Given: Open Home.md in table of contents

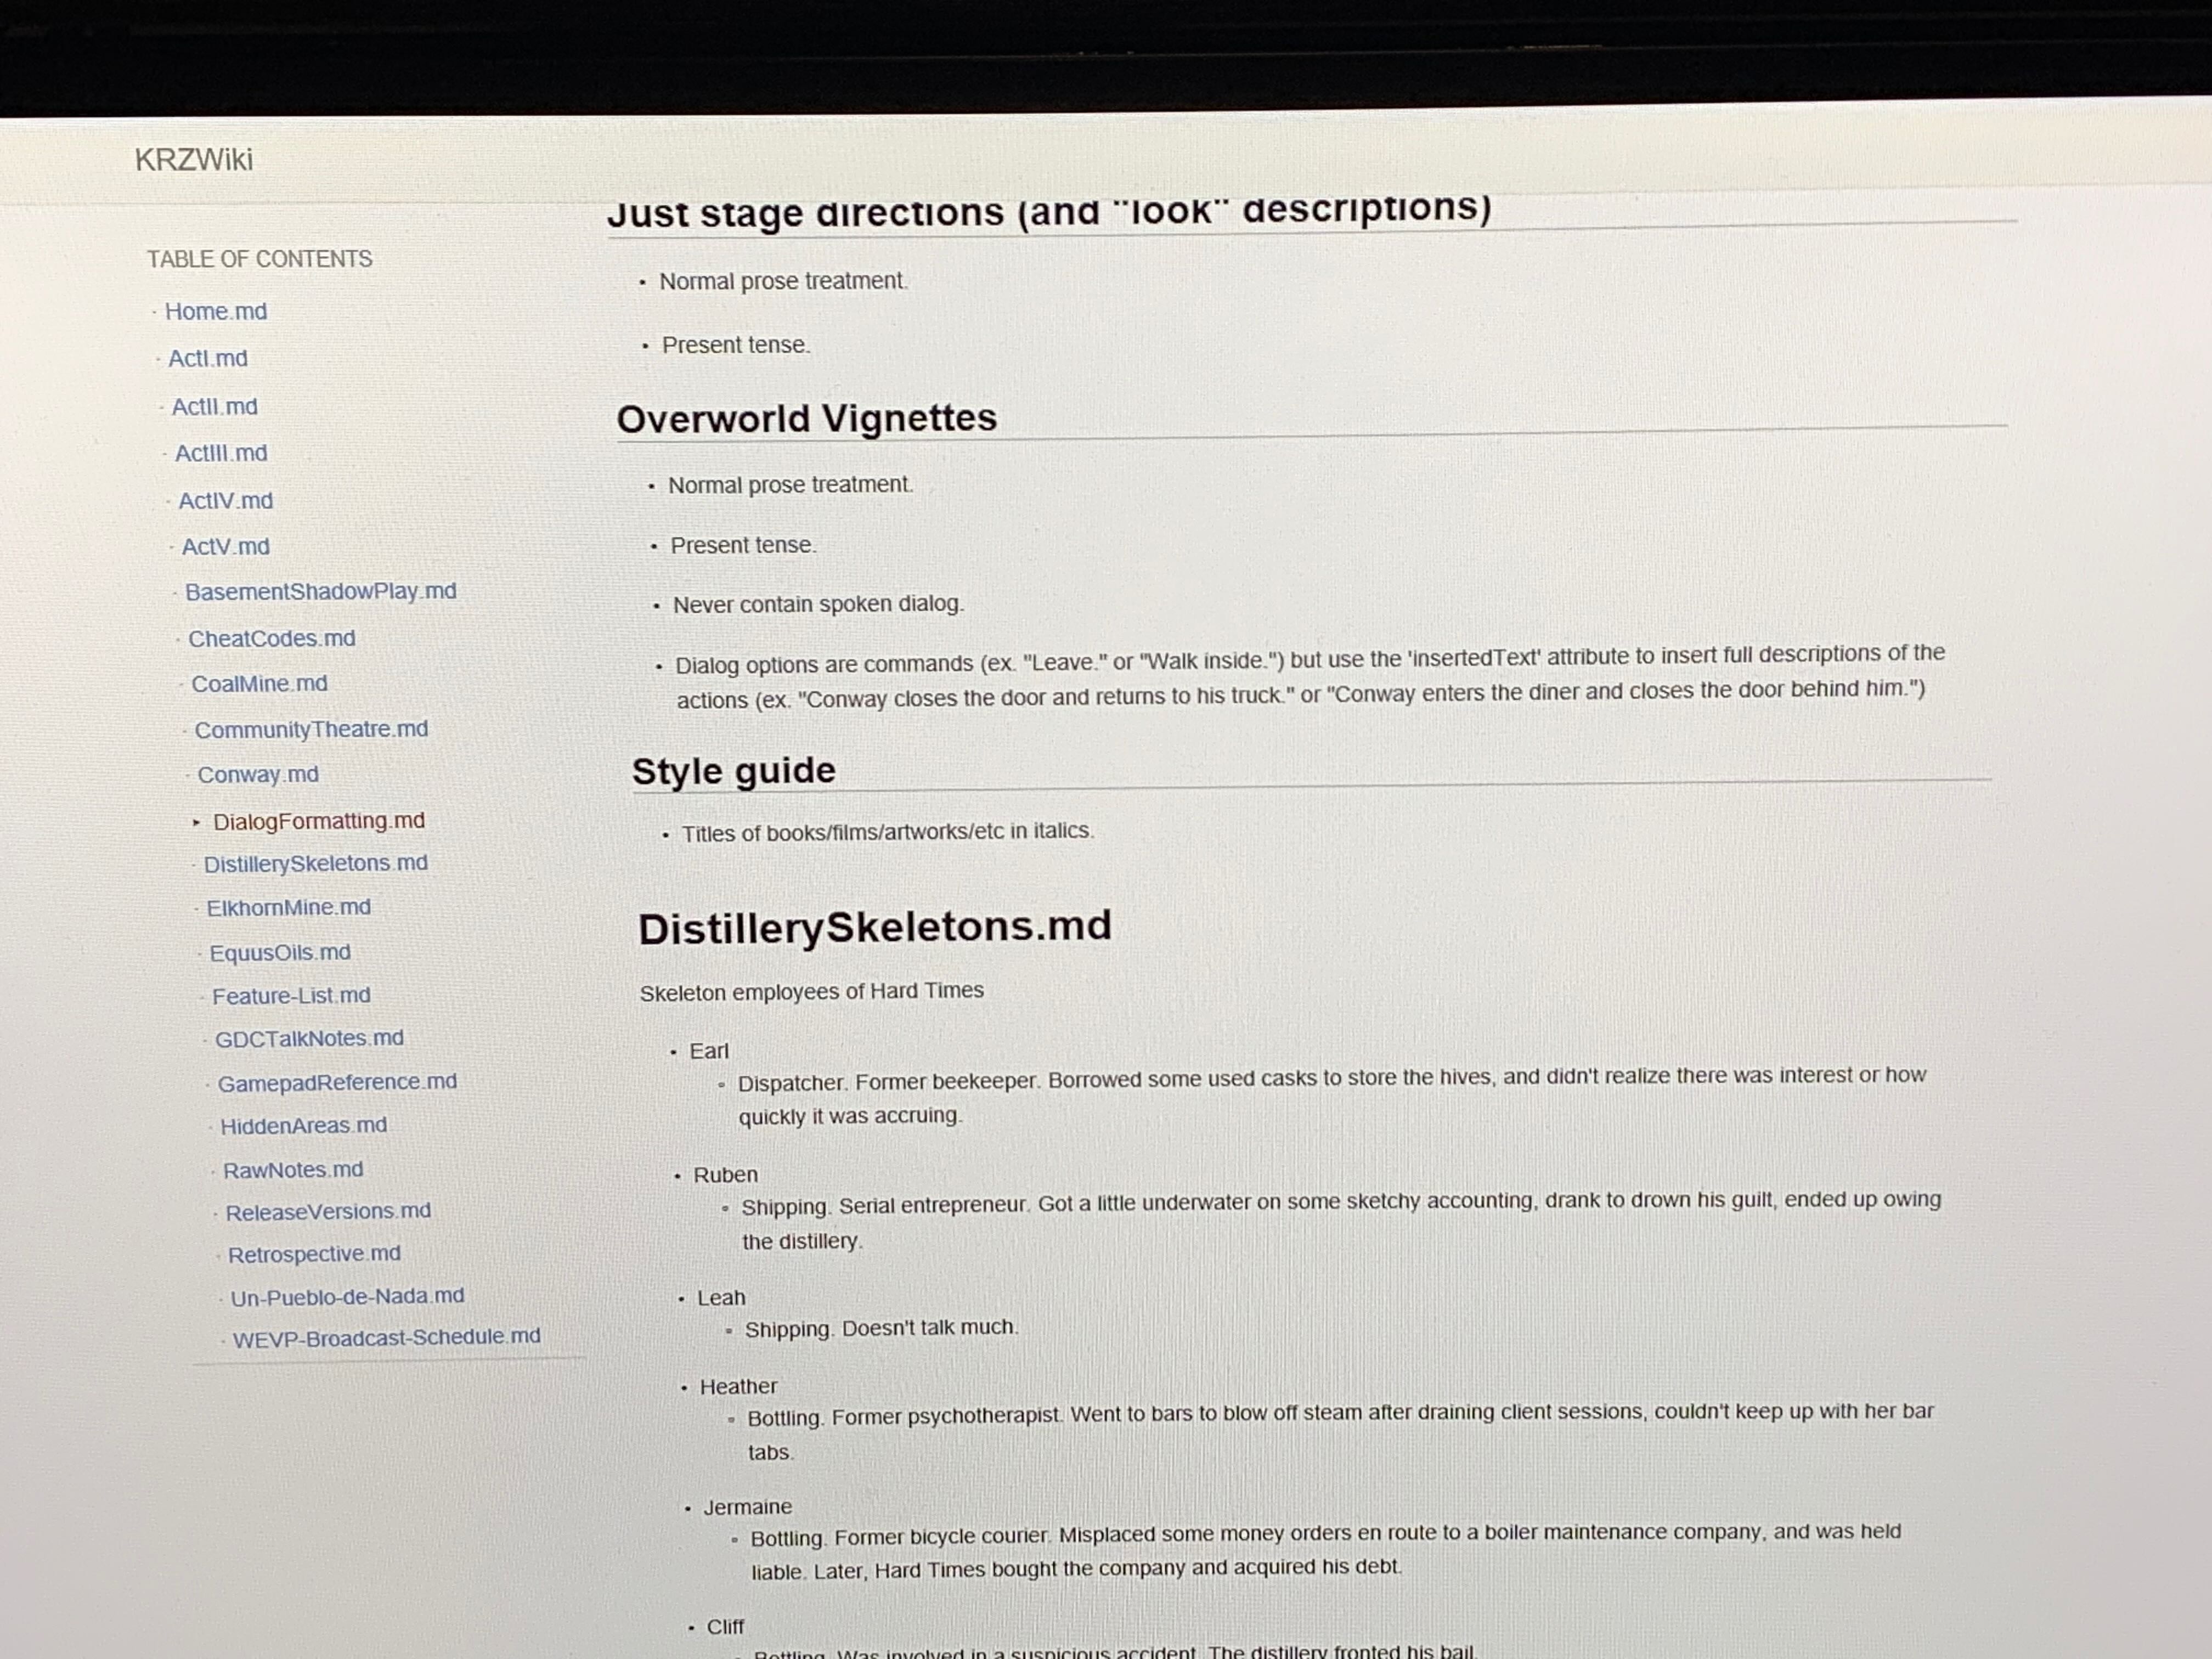Looking at the screenshot, I should point(215,312).
